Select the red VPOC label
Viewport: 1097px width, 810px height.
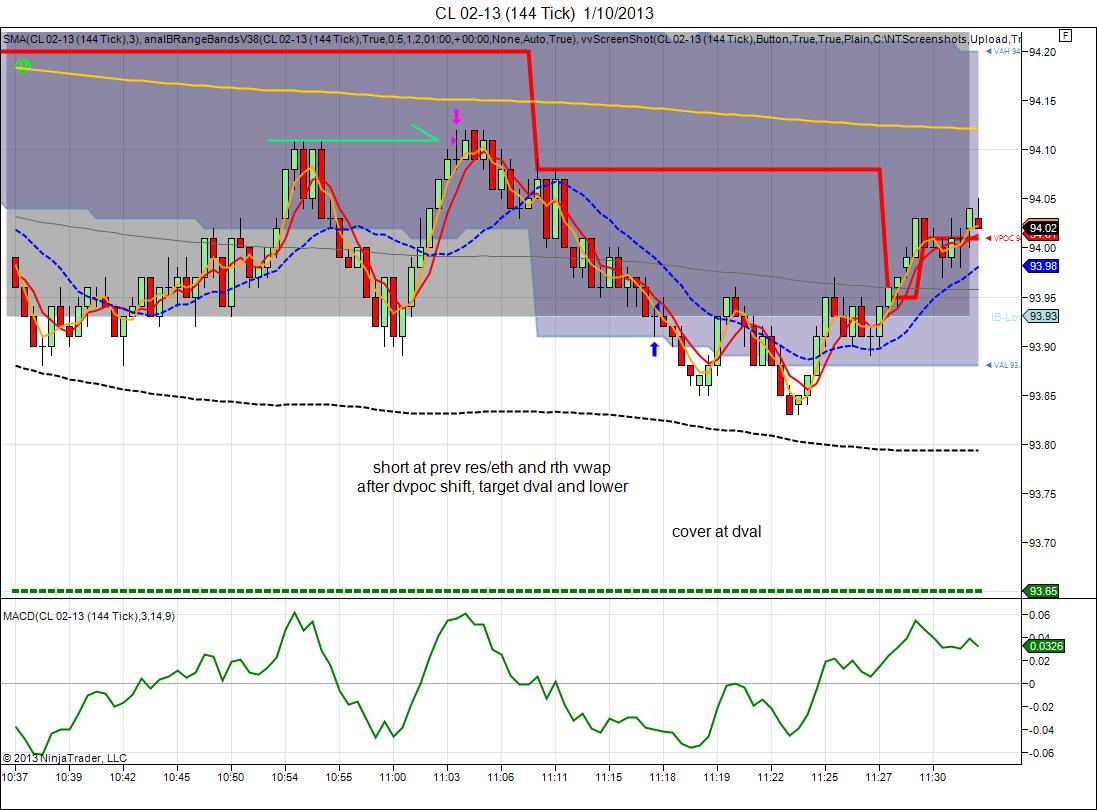point(1003,239)
